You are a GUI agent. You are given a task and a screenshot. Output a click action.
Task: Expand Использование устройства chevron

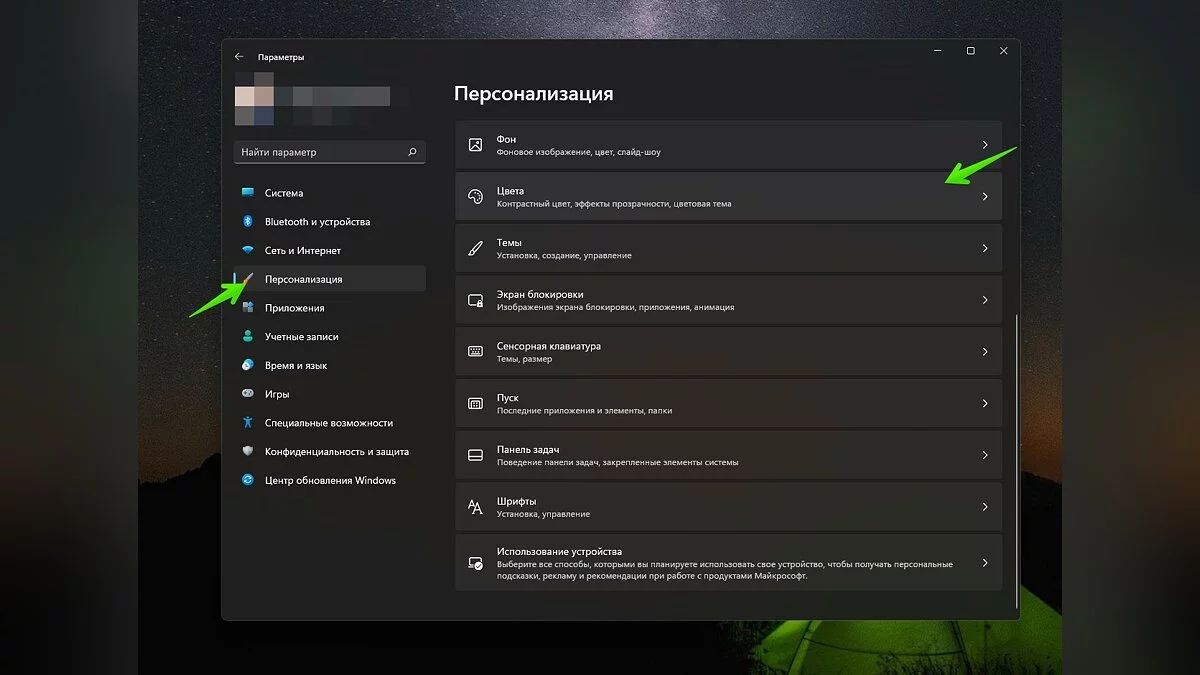tap(985, 563)
